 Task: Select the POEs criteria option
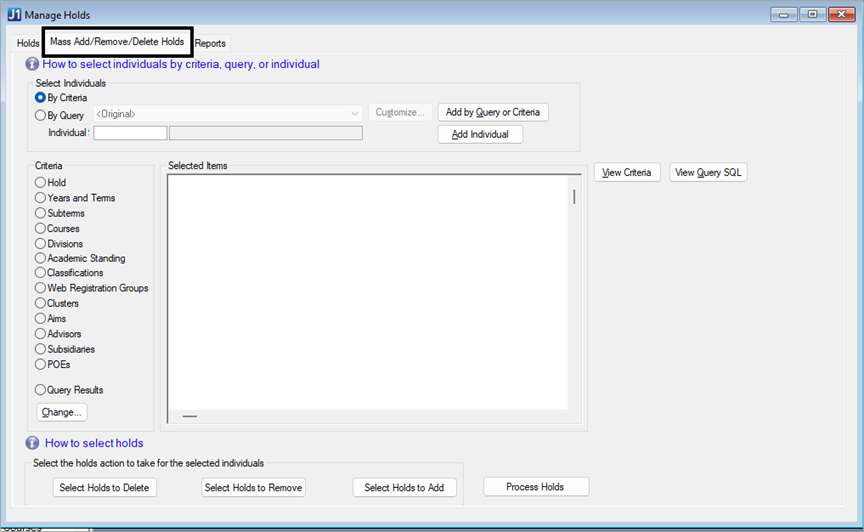click(x=40, y=364)
